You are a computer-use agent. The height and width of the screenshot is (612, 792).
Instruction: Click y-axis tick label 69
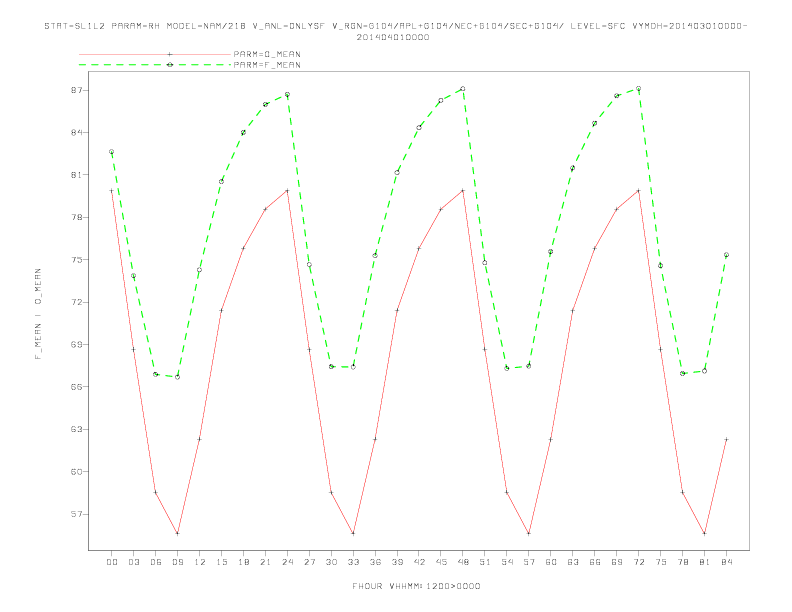tap(77, 344)
